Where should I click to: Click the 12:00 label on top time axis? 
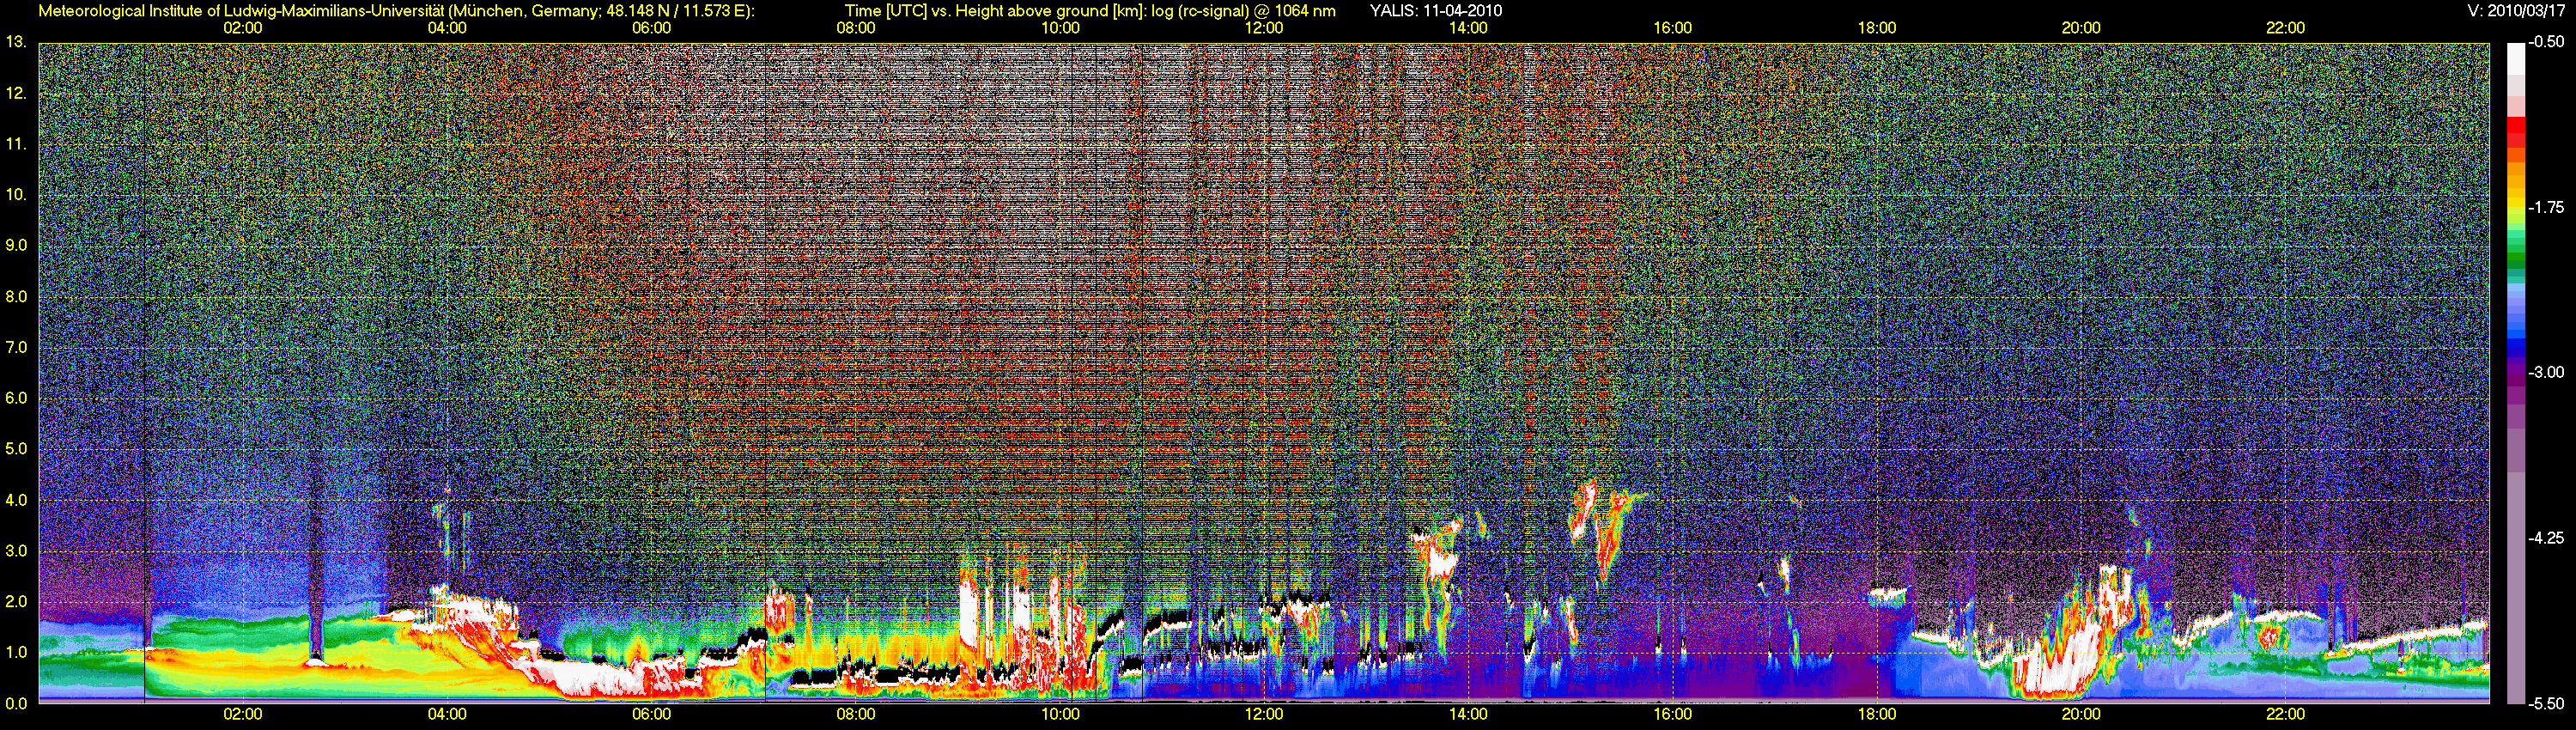pos(1264,28)
